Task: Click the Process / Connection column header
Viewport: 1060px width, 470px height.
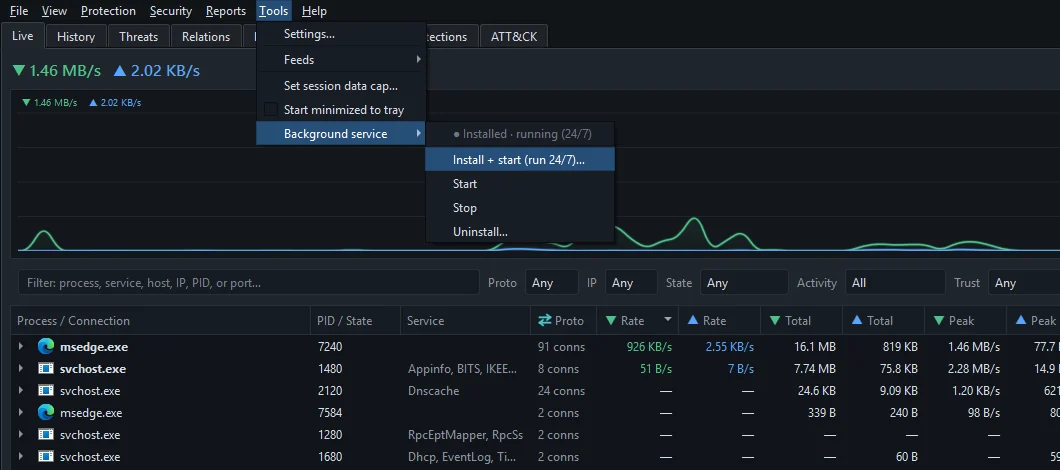Action: [161, 321]
